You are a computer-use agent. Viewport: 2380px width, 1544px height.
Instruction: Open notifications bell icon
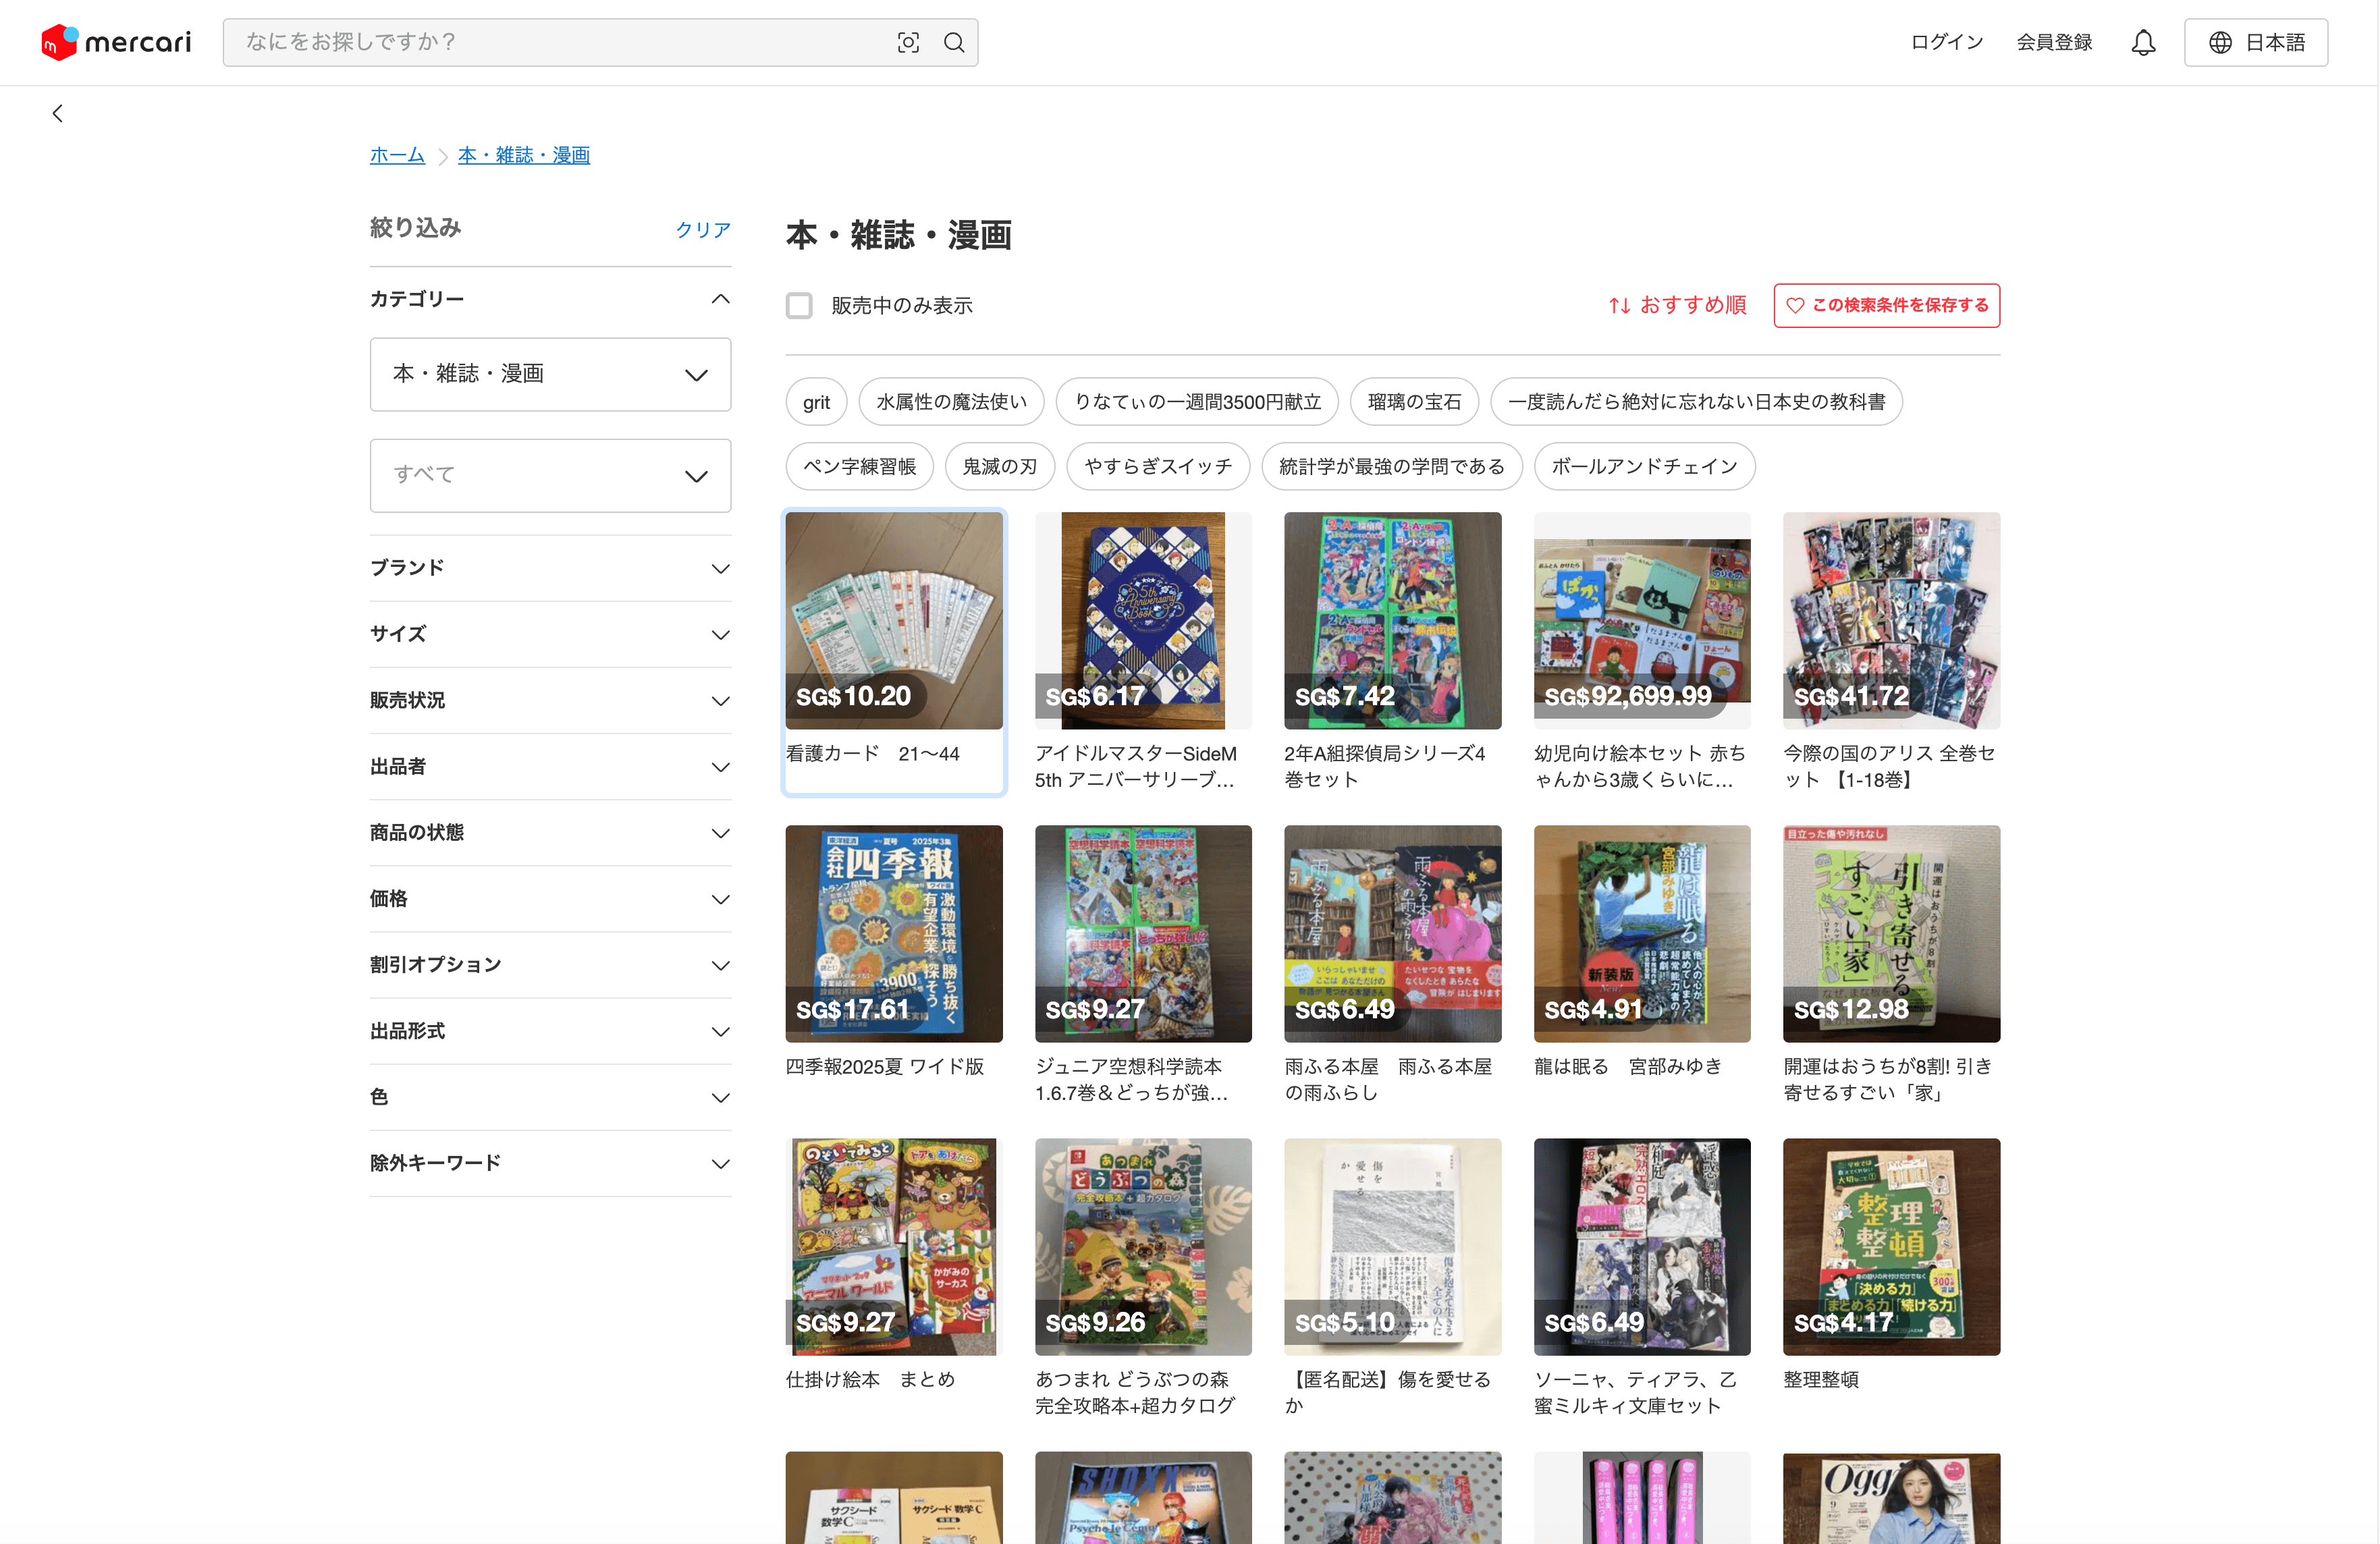click(x=2143, y=42)
